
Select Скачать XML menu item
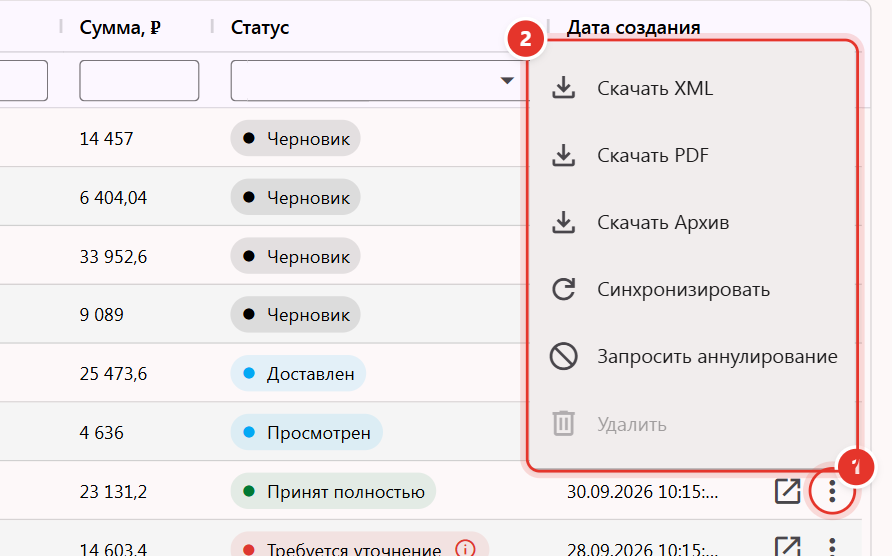coord(692,88)
